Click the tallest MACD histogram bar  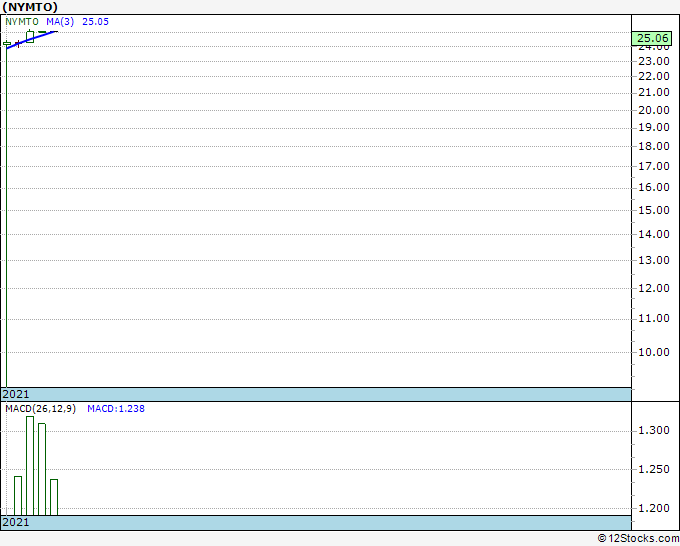pyautogui.click(x=30, y=466)
